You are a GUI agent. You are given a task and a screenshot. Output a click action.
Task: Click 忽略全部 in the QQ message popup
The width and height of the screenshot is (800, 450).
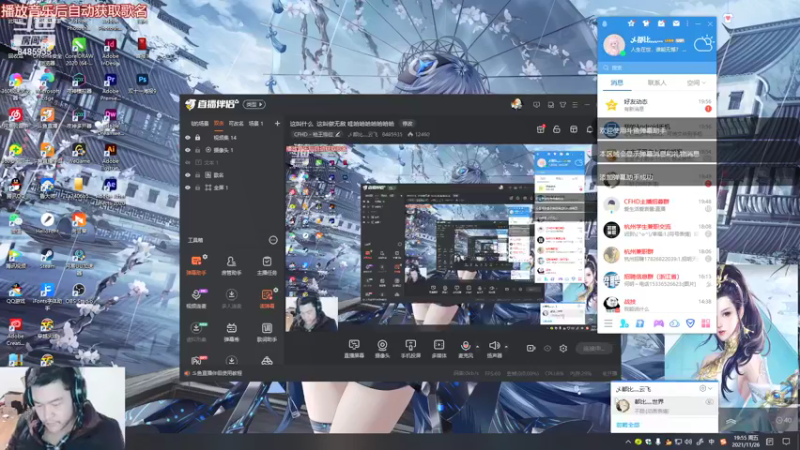pos(628,424)
